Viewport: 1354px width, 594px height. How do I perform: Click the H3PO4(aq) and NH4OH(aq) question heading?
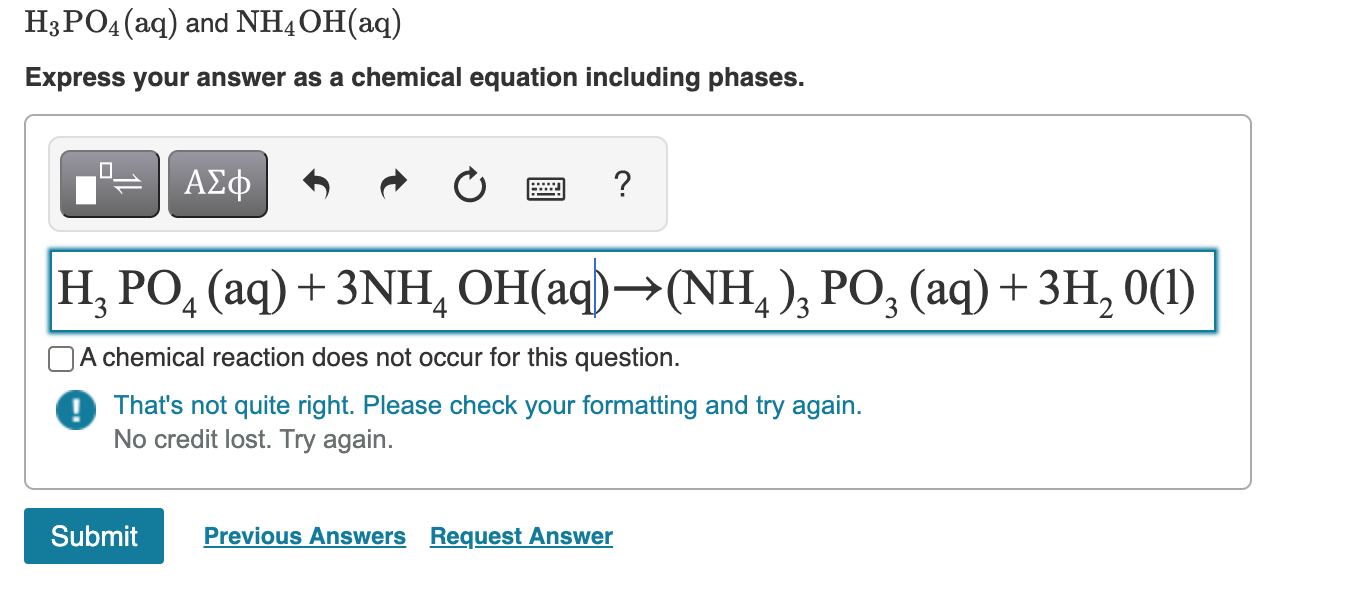[214, 24]
